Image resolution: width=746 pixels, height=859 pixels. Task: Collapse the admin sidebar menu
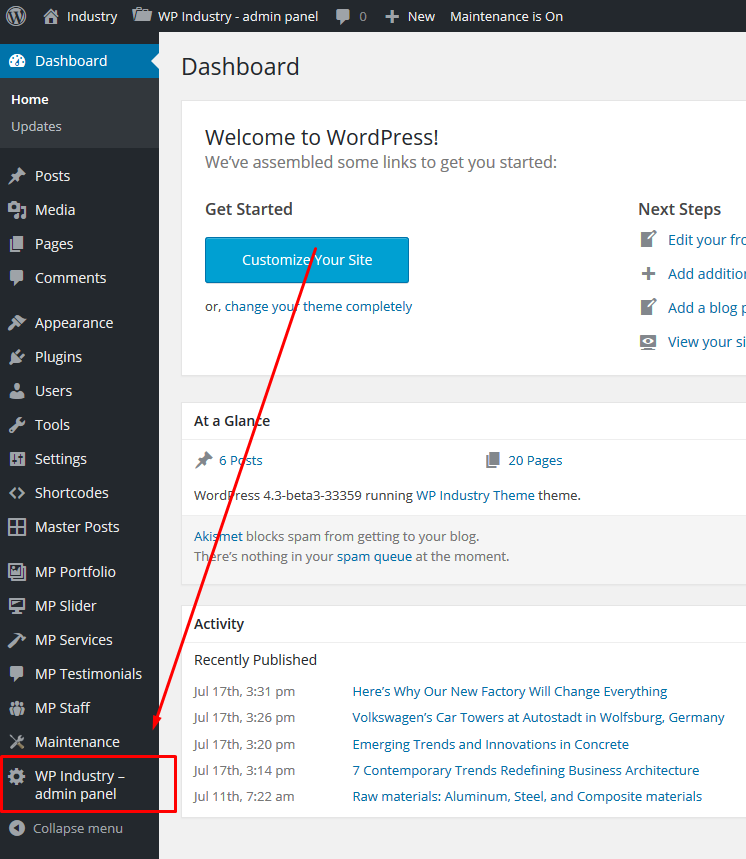tap(66, 828)
